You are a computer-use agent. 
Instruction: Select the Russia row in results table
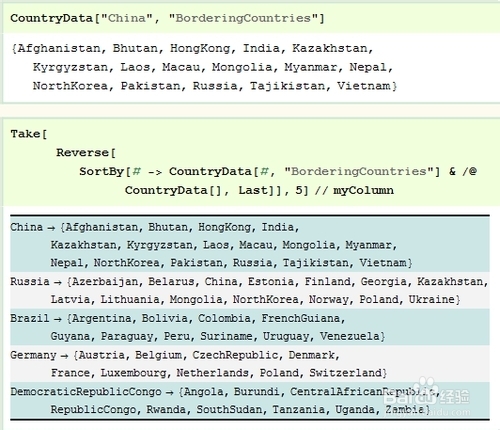pos(250,290)
